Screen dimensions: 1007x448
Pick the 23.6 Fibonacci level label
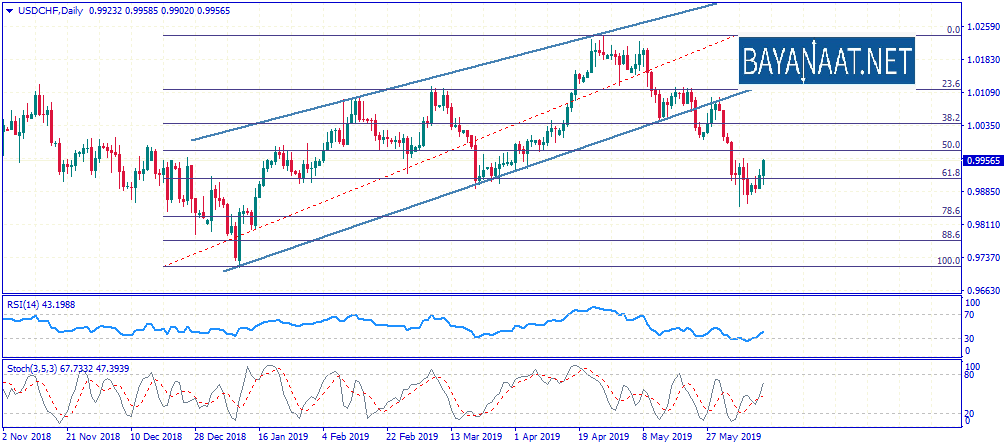point(951,84)
